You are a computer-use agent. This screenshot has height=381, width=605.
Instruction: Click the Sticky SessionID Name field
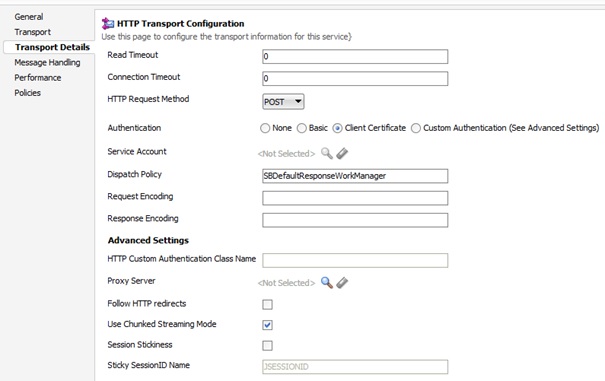tap(355, 367)
